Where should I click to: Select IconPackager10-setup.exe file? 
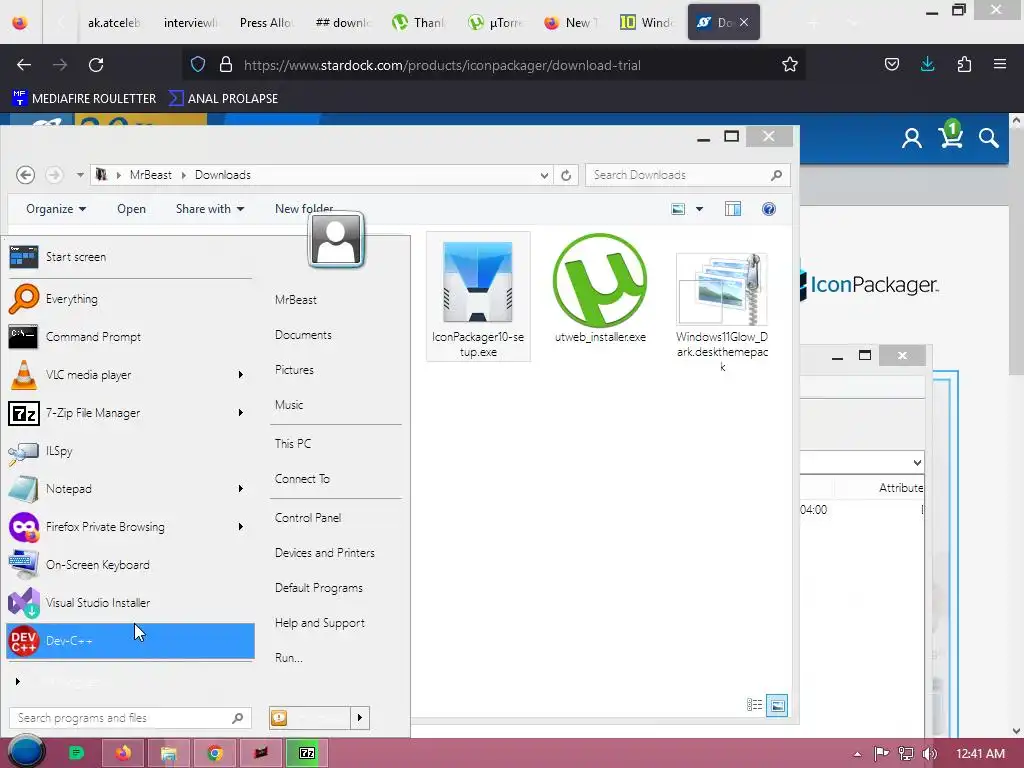(x=478, y=297)
